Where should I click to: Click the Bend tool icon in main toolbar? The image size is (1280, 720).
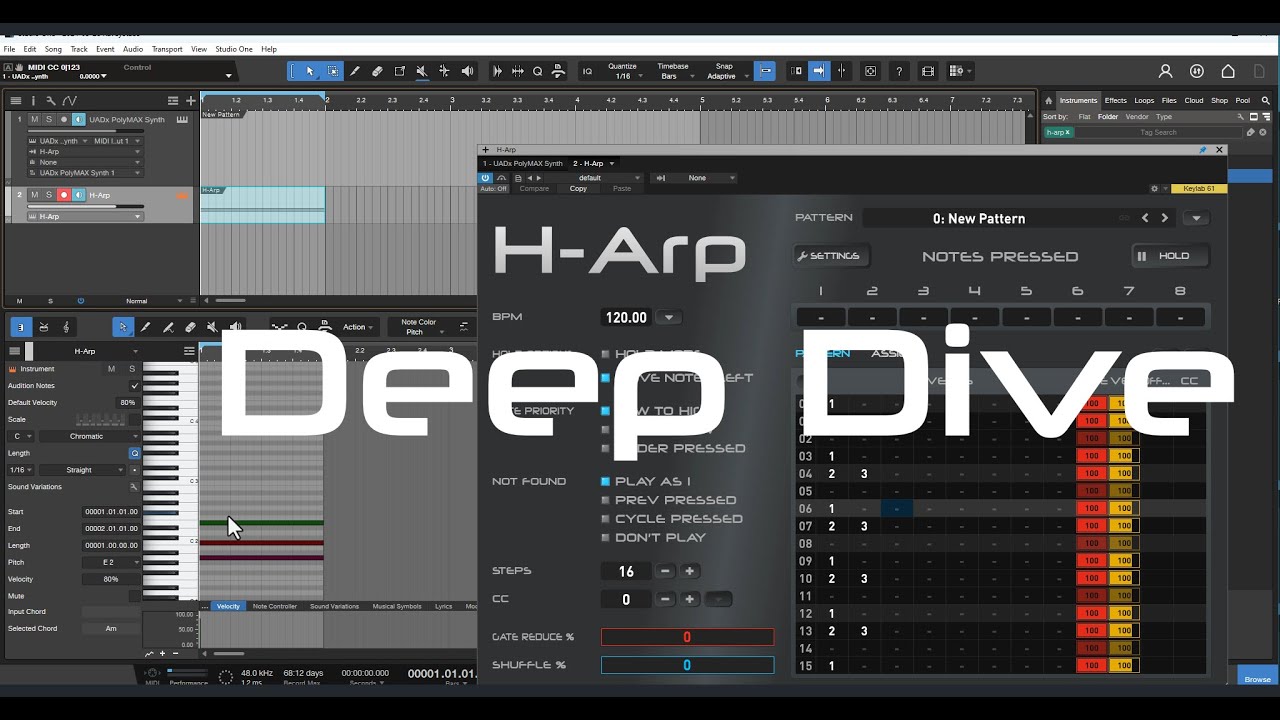tap(444, 71)
